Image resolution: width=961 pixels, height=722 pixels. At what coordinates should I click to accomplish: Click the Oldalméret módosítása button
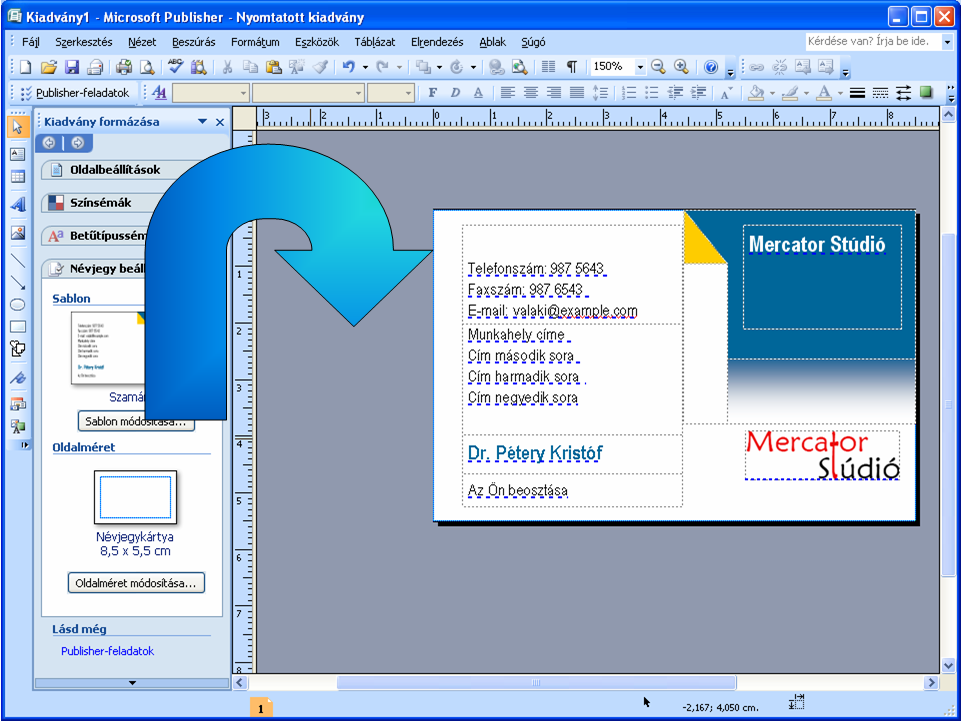[136, 583]
